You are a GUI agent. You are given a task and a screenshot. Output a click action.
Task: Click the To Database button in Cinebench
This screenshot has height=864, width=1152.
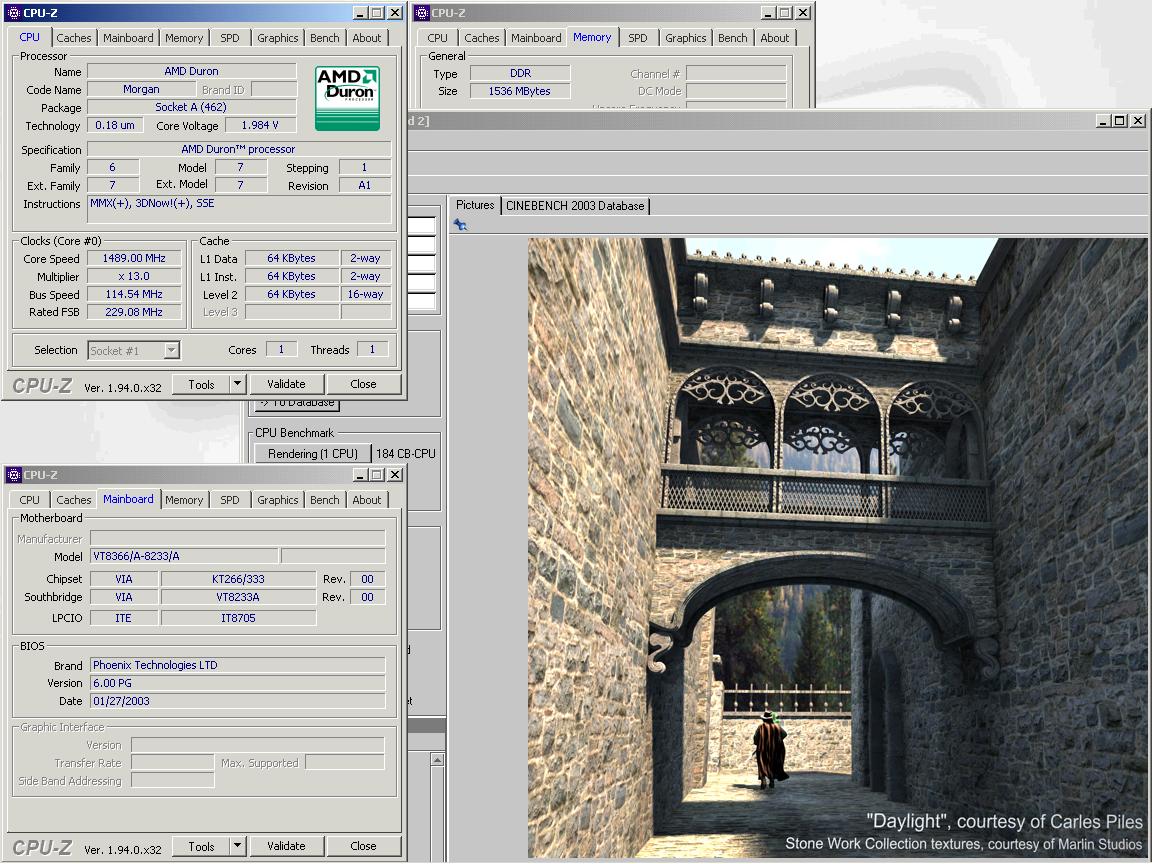click(300, 403)
